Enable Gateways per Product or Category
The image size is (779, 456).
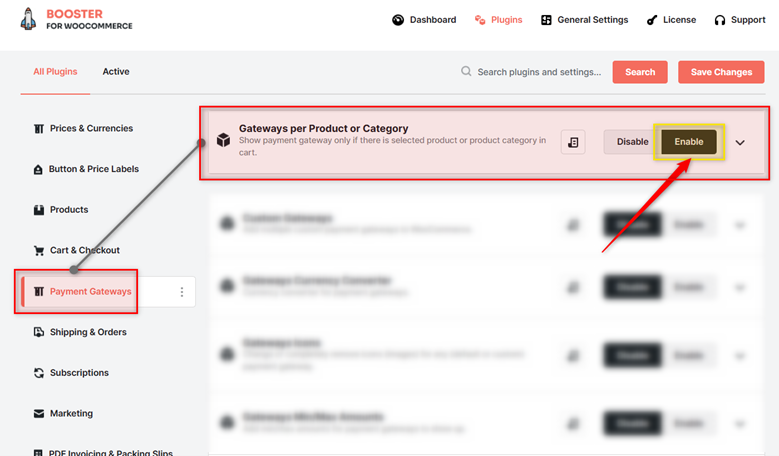[x=689, y=142]
